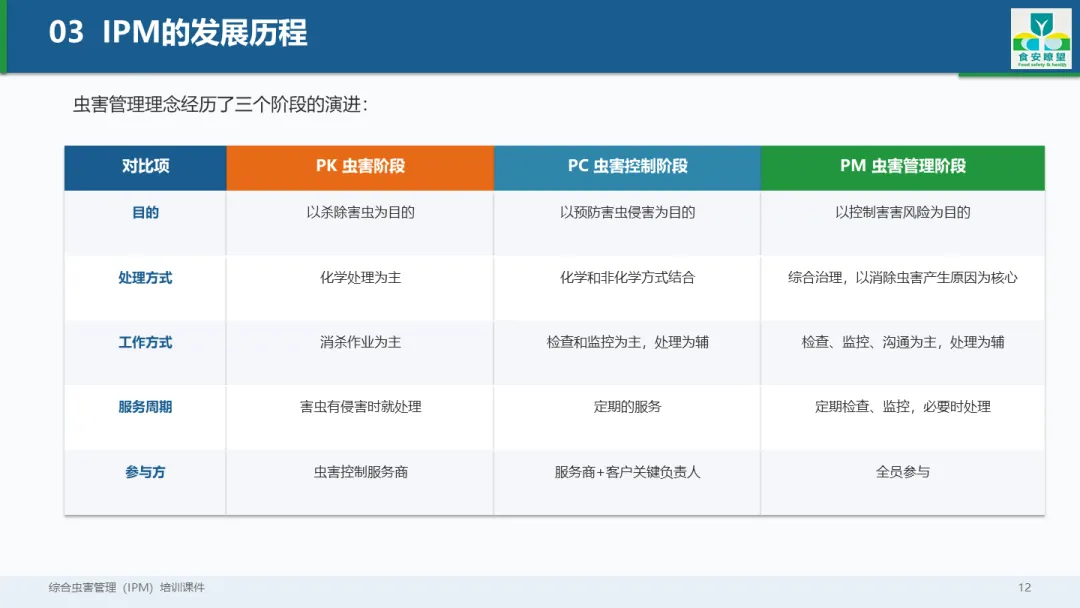Click the food safety logo icon

coord(1041,39)
